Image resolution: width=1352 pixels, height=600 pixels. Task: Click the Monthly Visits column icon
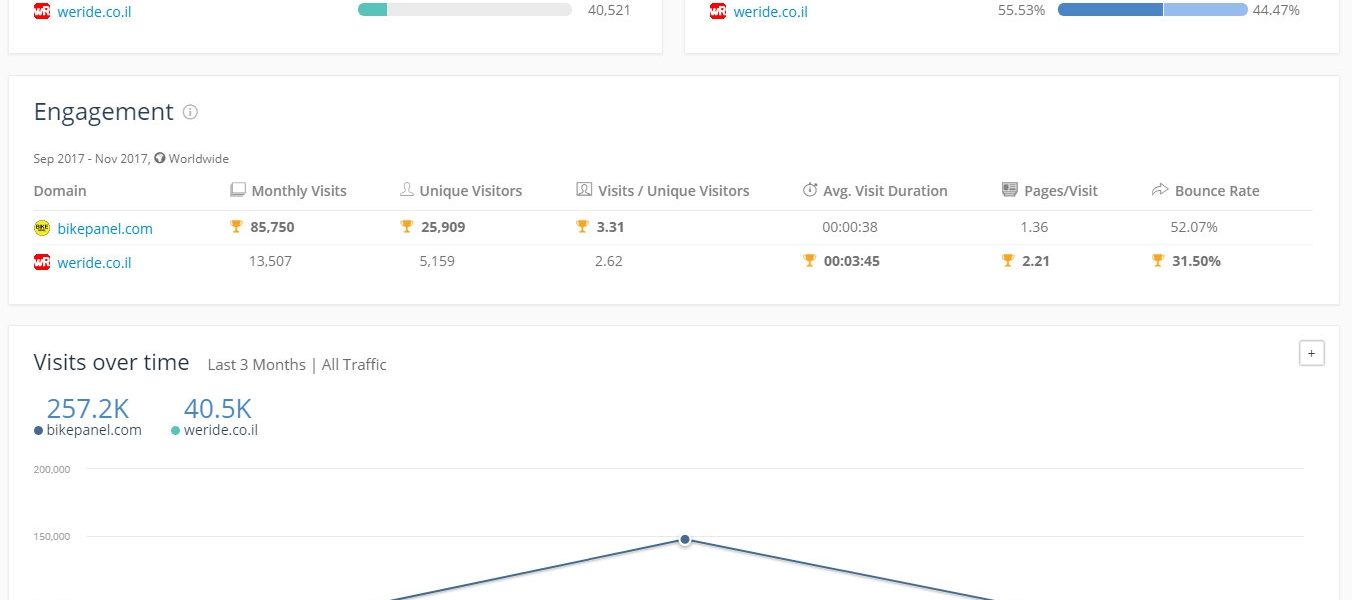tap(238, 190)
